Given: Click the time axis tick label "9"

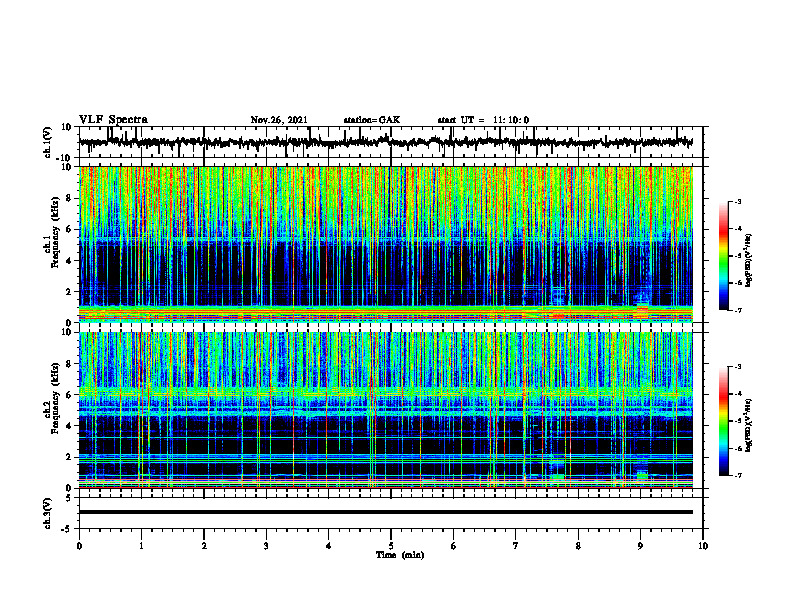Looking at the screenshot, I should point(640,546).
